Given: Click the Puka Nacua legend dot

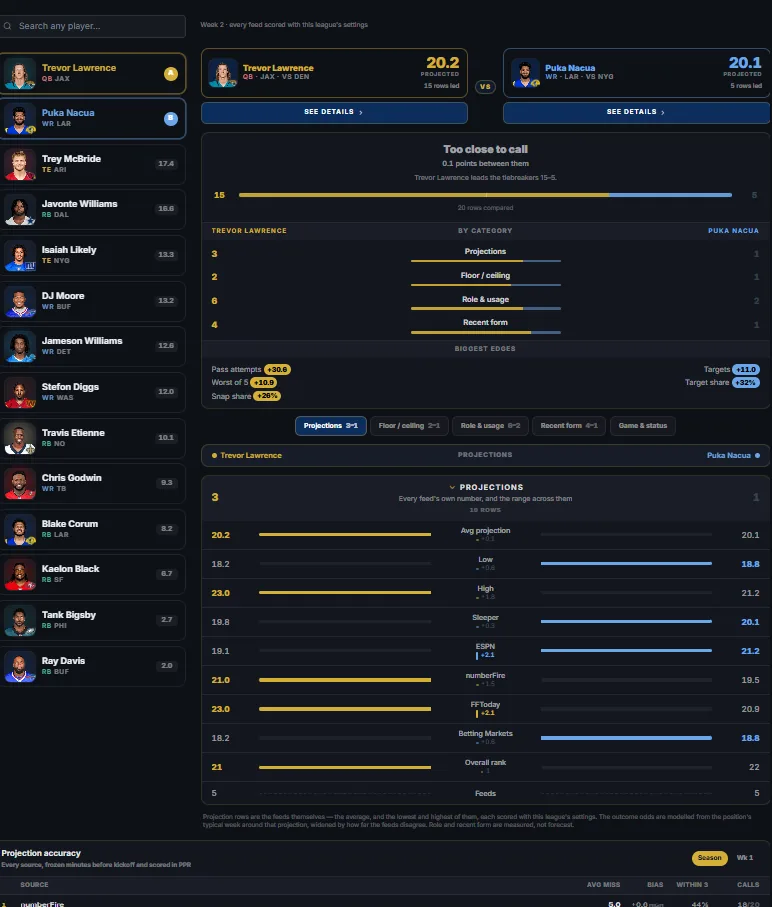Looking at the screenshot, I should [758, 456].
